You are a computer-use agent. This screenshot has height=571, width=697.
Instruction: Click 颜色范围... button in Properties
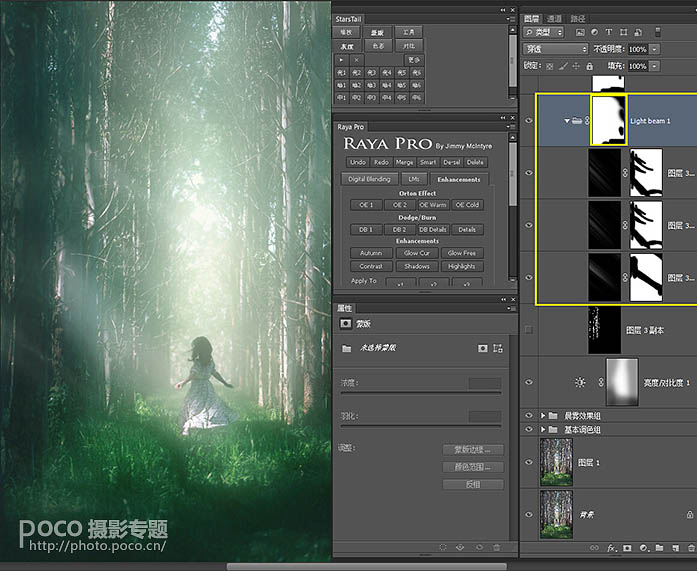(x=473, y=467)
